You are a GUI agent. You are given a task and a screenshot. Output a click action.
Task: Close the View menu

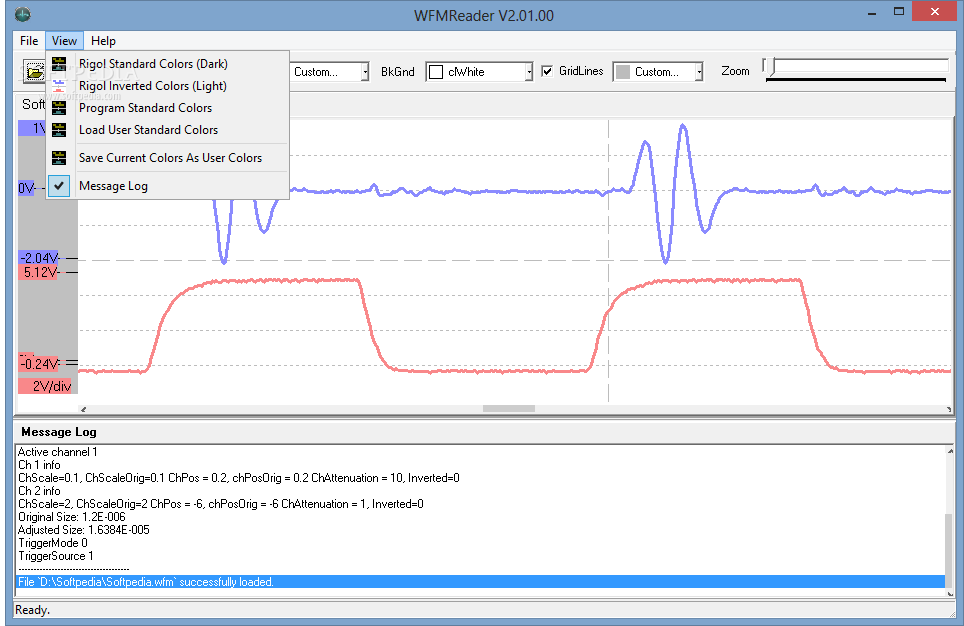(64, 41)
